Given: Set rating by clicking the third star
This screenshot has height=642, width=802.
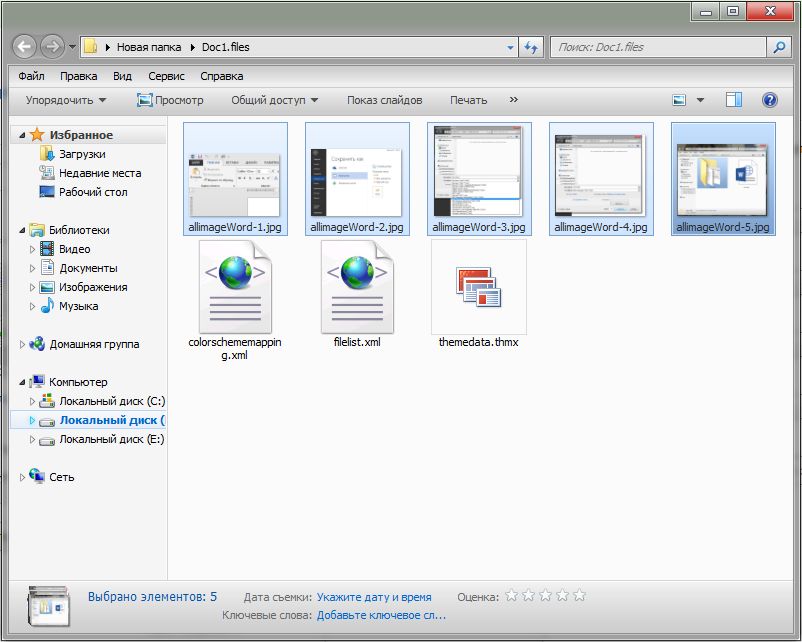Looking at the screenshot, I should pyautogui.click(x=545, y=596).
